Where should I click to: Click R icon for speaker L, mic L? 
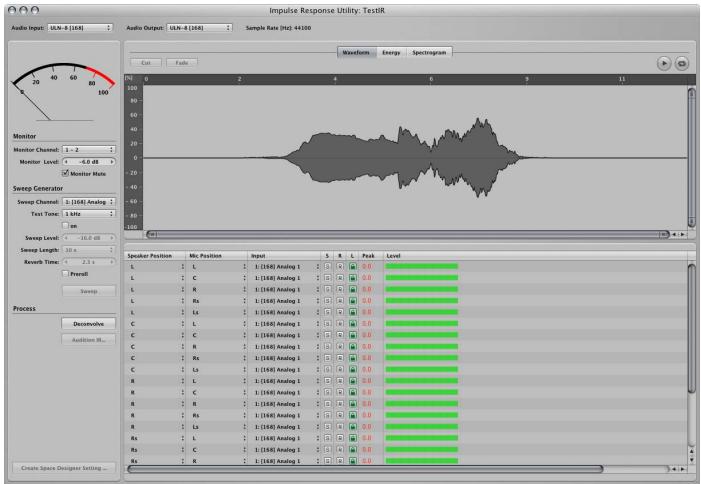340,266
